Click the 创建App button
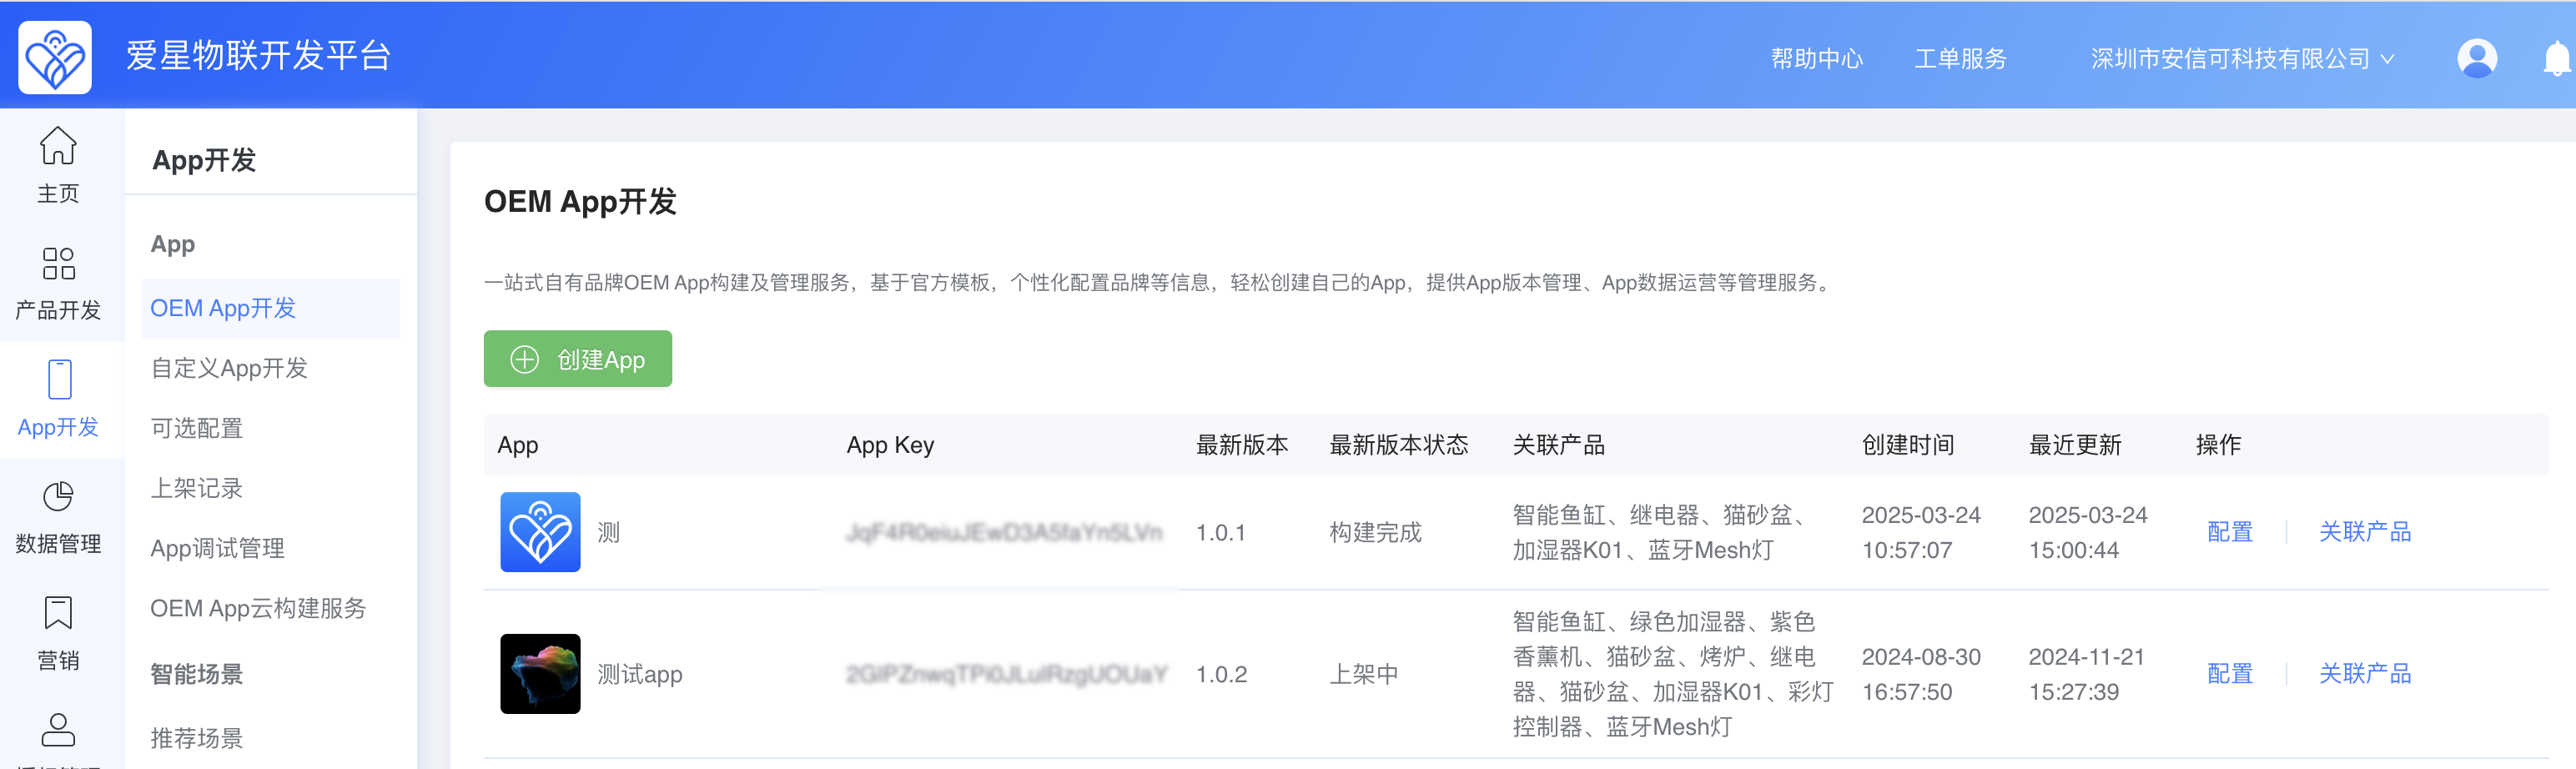 click(578, 359)
